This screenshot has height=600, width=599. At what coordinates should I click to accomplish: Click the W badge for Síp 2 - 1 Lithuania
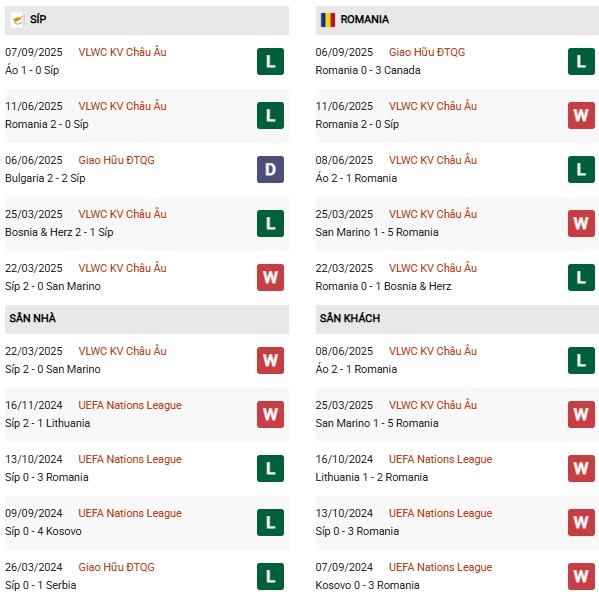pyautogui.click(x=270, y=414)
